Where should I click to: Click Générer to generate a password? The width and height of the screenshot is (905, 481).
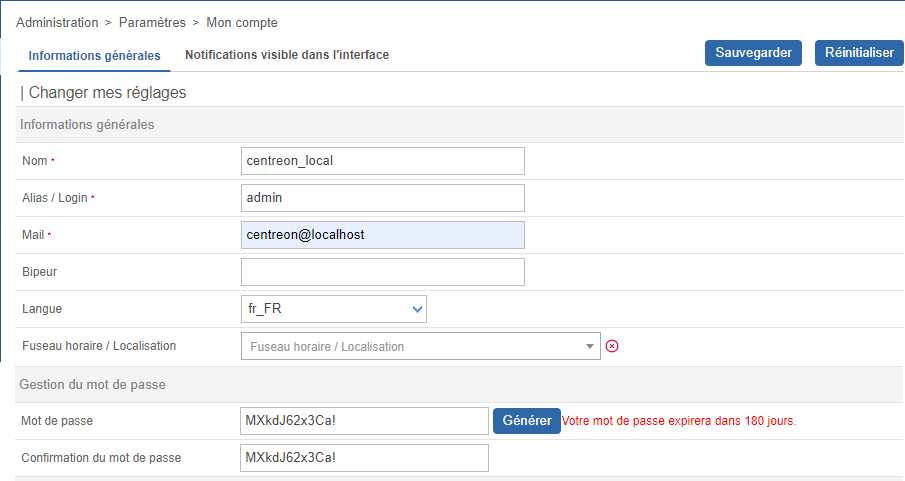526,421
